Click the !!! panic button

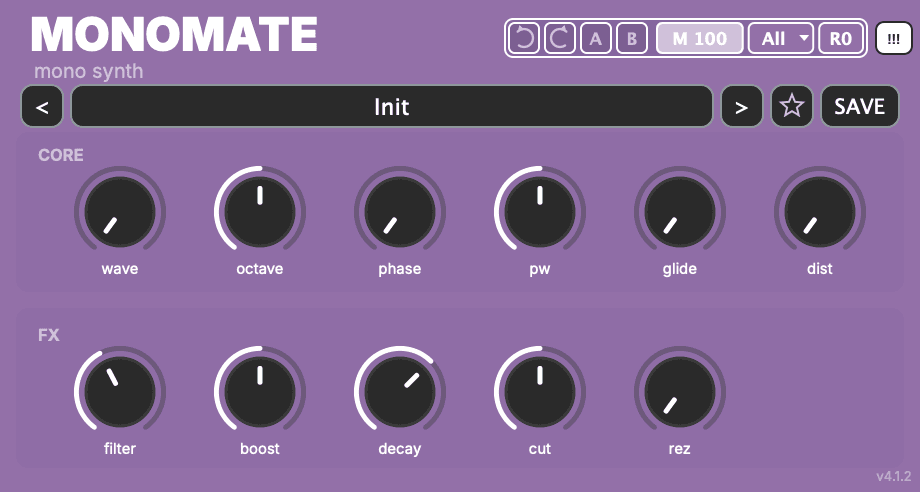(894, 39)
